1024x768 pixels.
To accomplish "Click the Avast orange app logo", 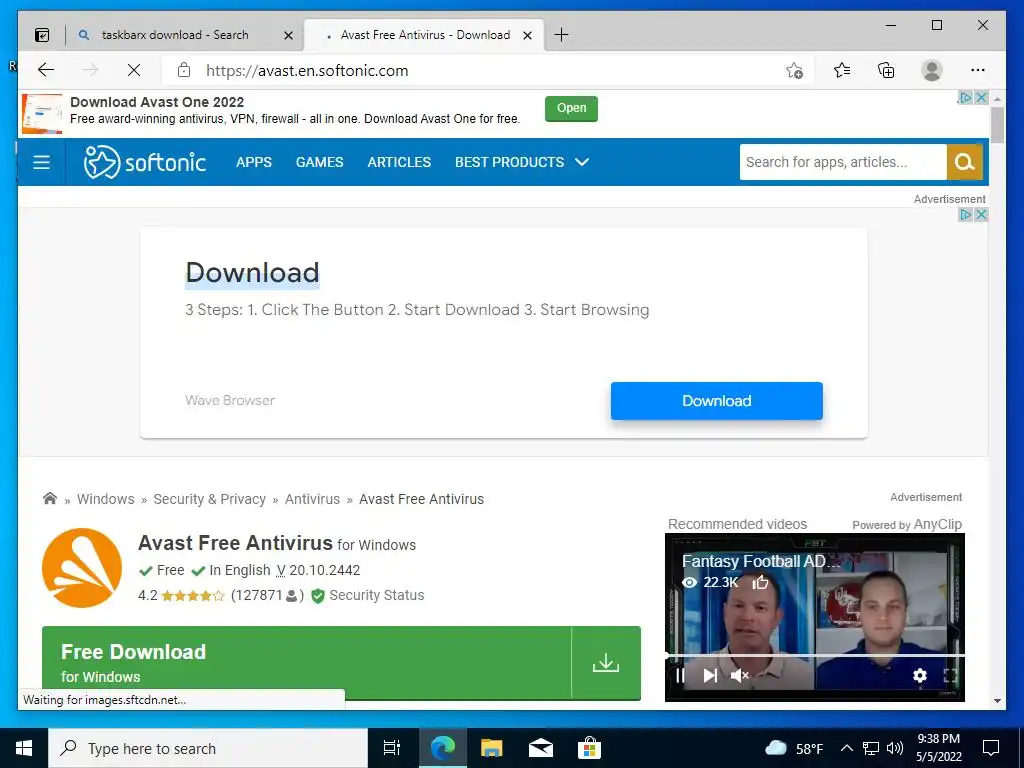I will point(82,568).
